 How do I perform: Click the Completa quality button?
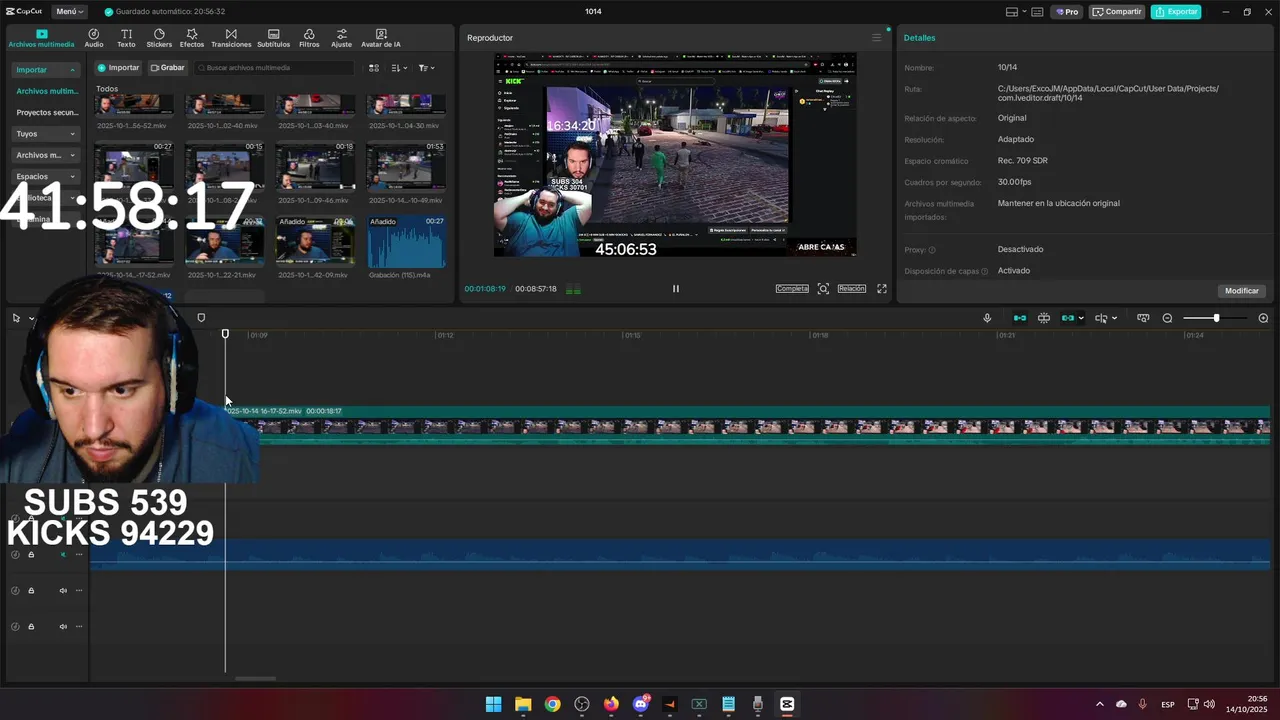point(792,289)
